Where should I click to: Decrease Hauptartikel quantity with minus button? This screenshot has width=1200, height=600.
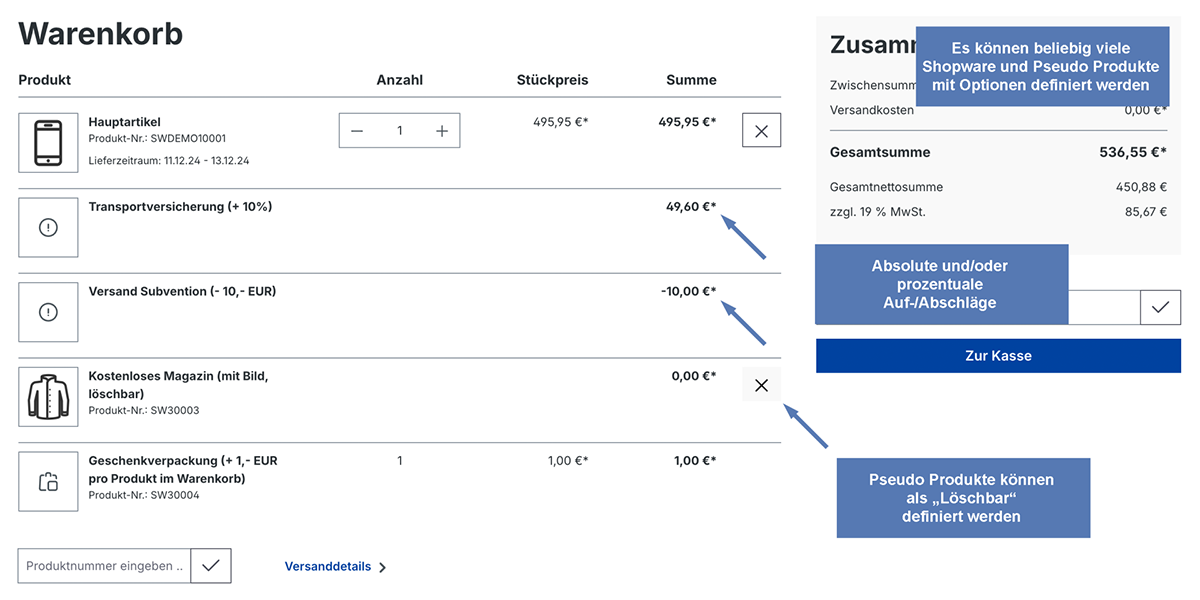click(357, 131)
